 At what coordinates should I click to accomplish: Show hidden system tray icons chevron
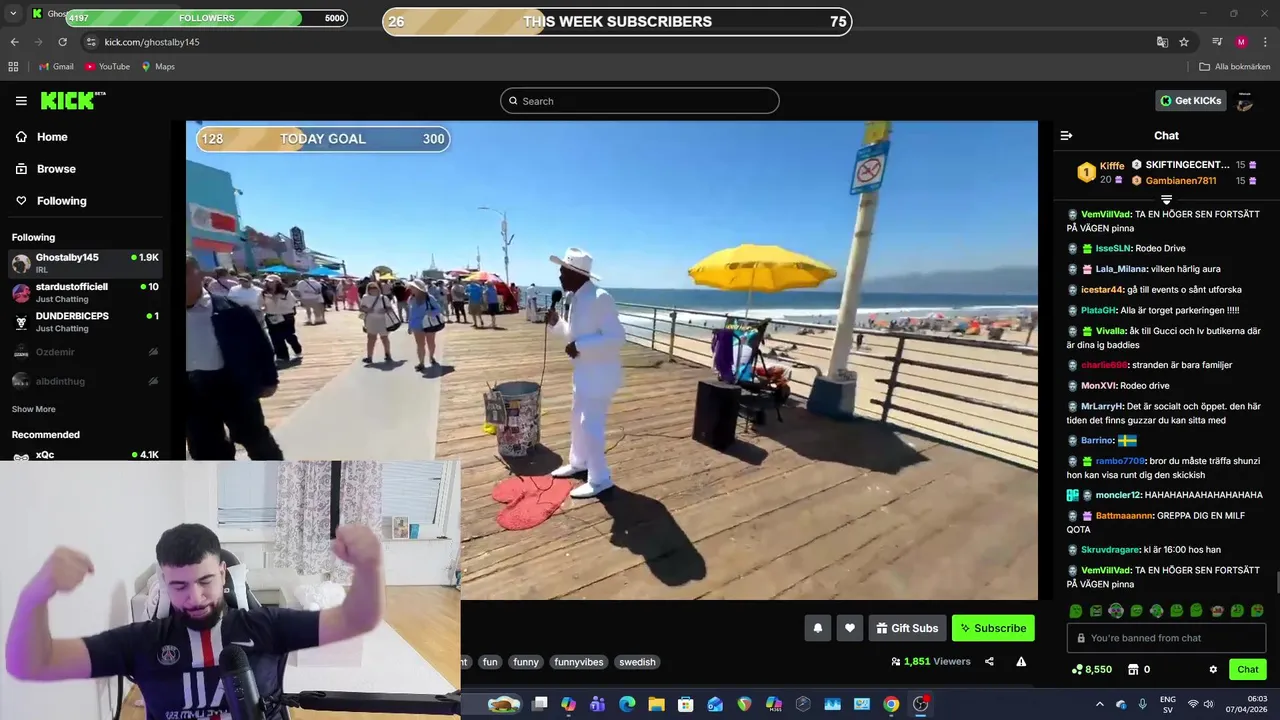click(x=1100, y=704)
